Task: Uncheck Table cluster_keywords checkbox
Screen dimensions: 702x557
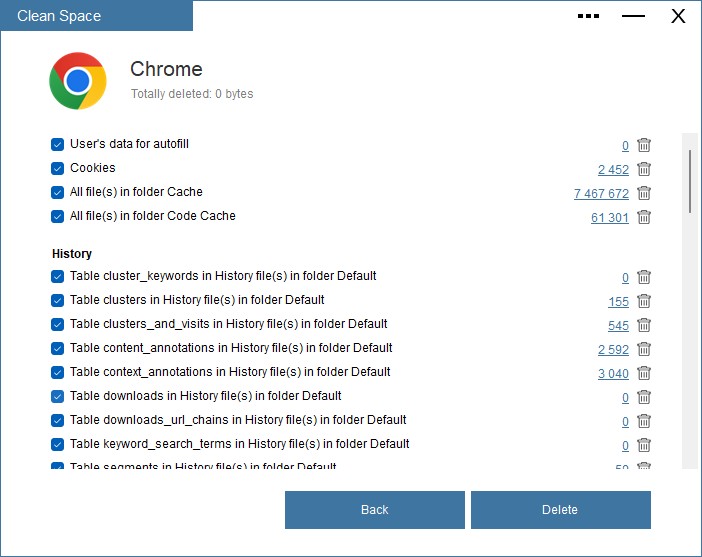Action: point(58,276)
